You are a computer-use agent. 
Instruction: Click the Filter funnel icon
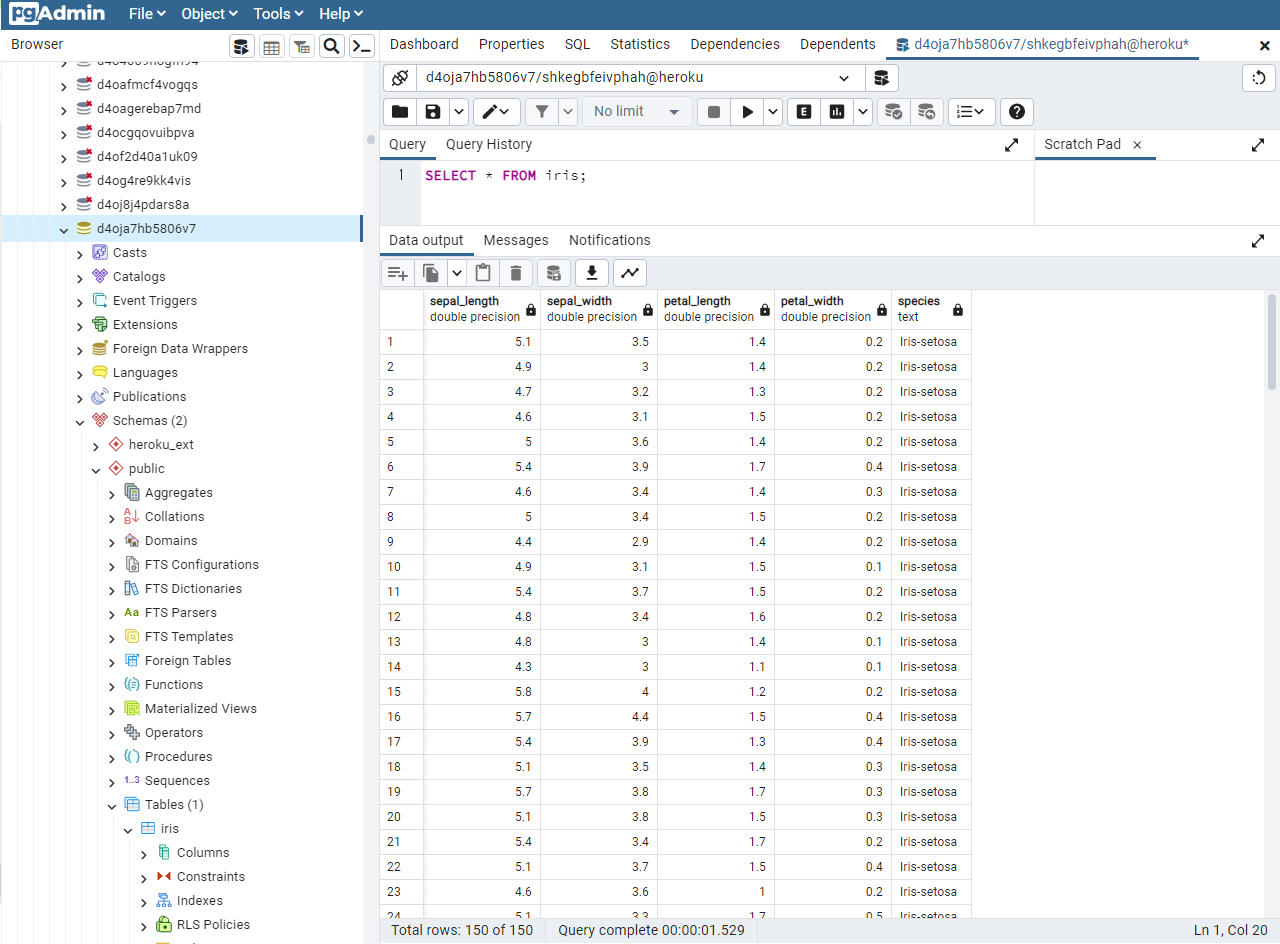(x=541, y=112)
